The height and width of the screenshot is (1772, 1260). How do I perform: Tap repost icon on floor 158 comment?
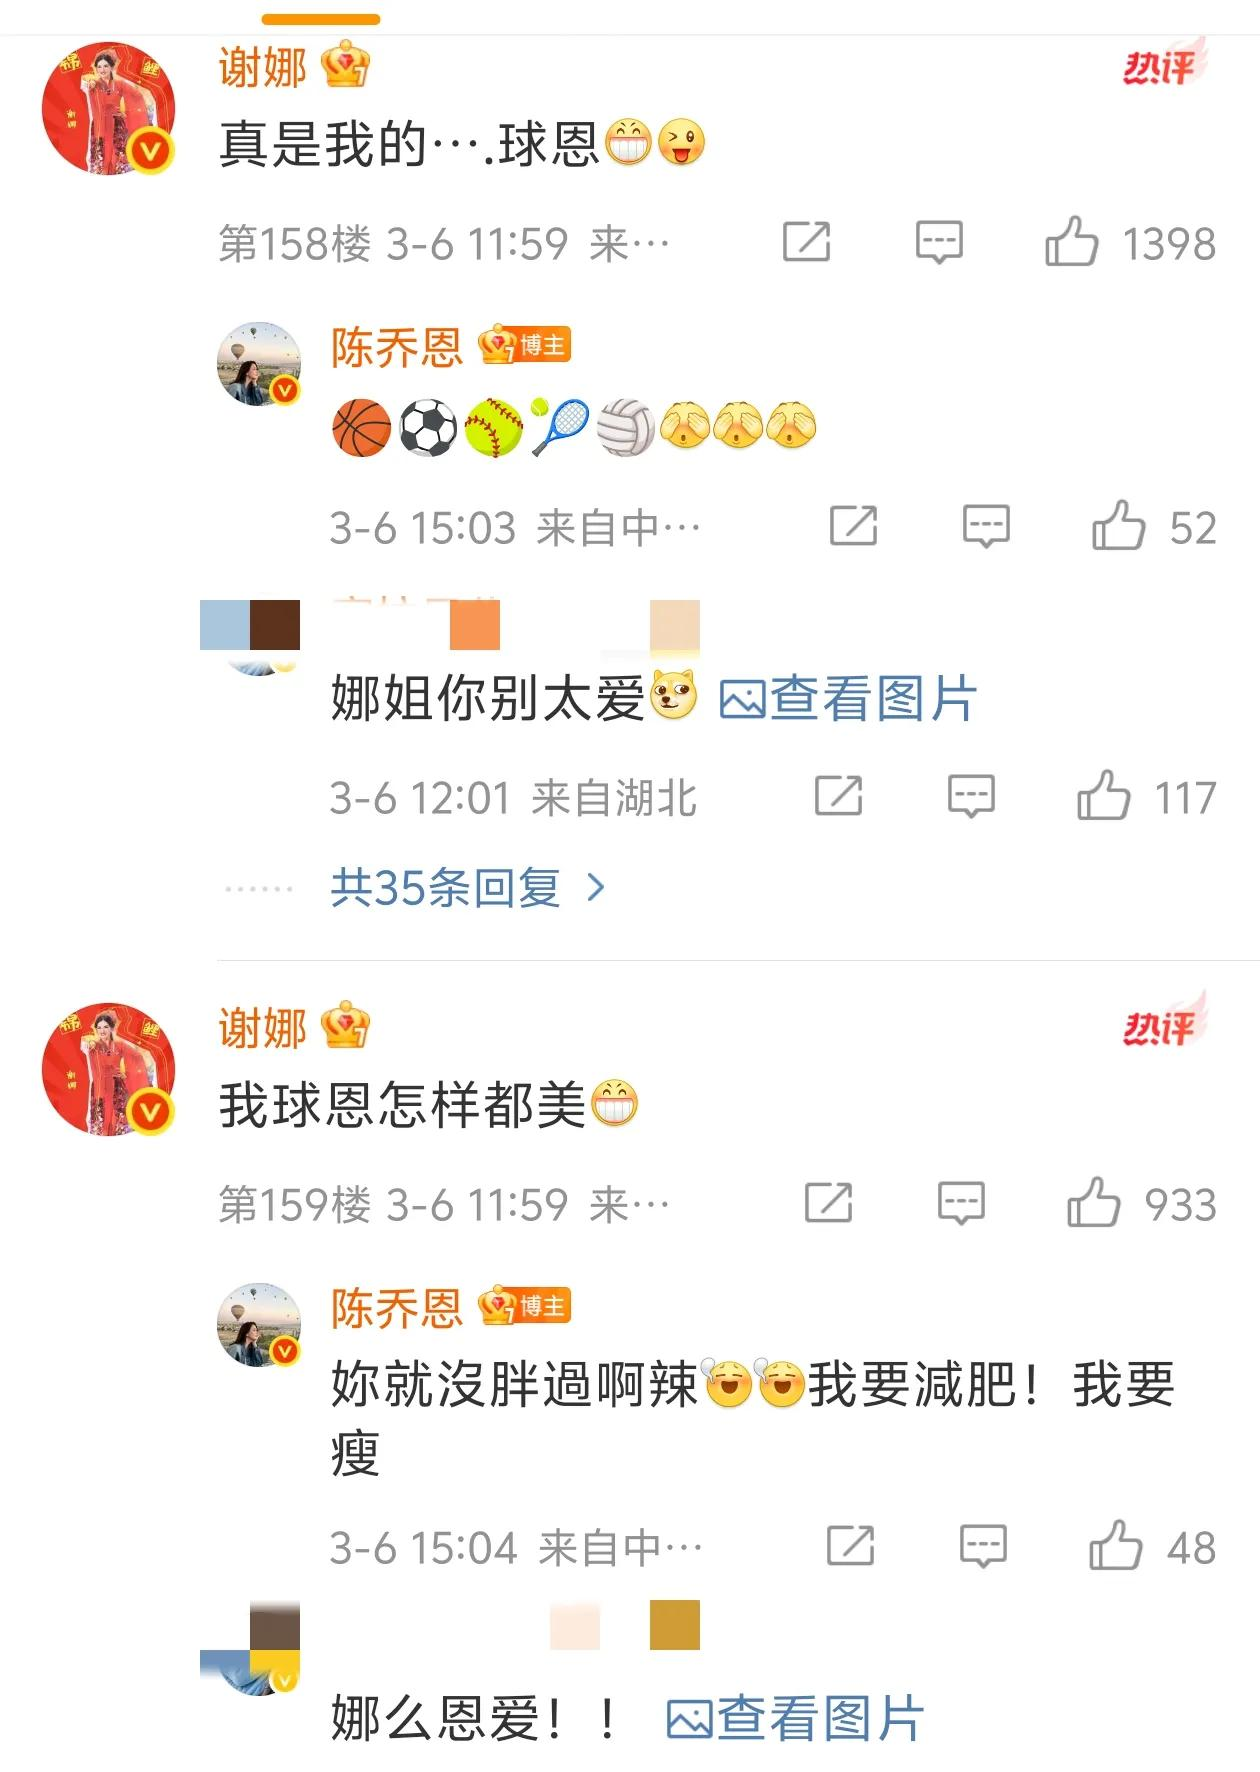pyautogui.click(x=806, y=242)
